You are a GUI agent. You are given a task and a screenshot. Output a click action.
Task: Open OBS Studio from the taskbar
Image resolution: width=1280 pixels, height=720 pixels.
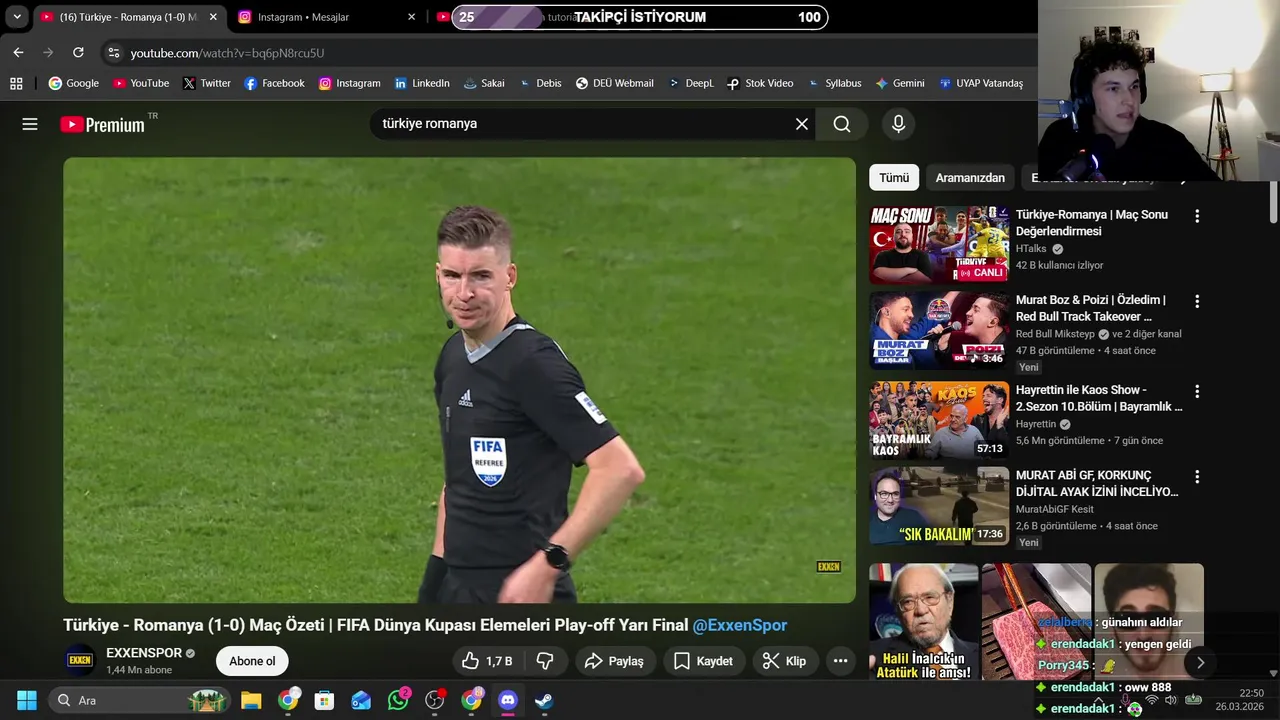coord(435,700)
